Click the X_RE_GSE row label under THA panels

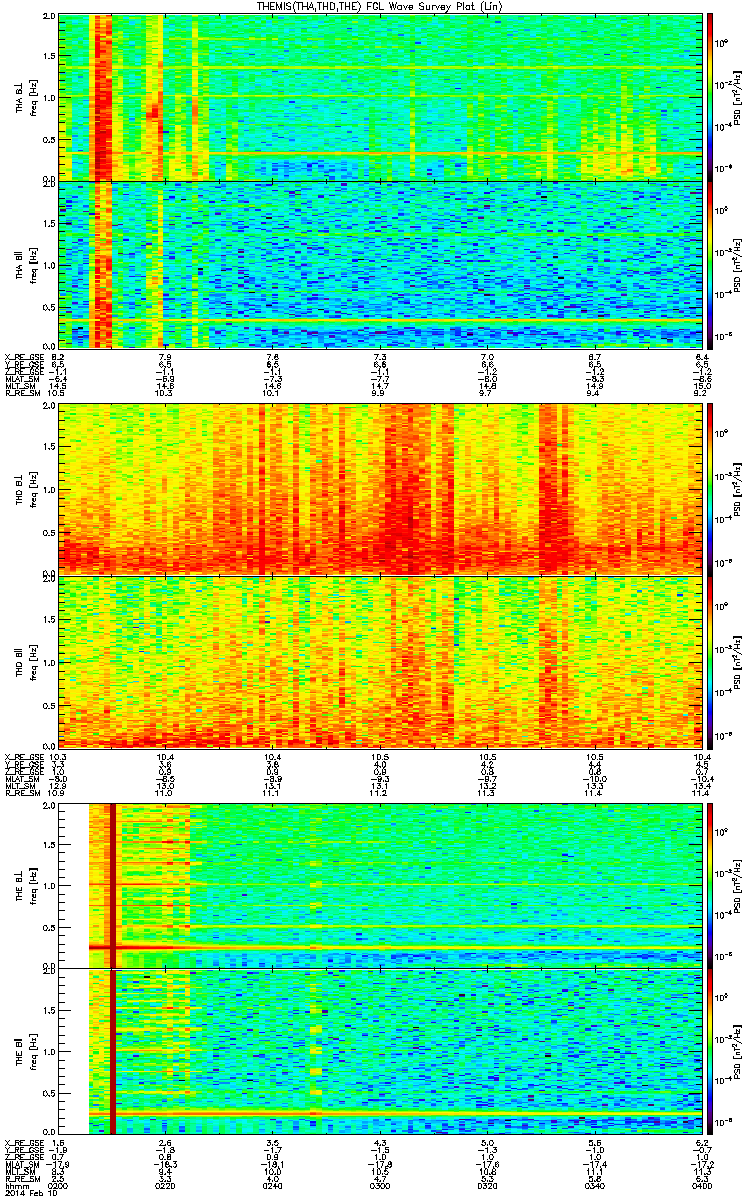coord(24,356)
